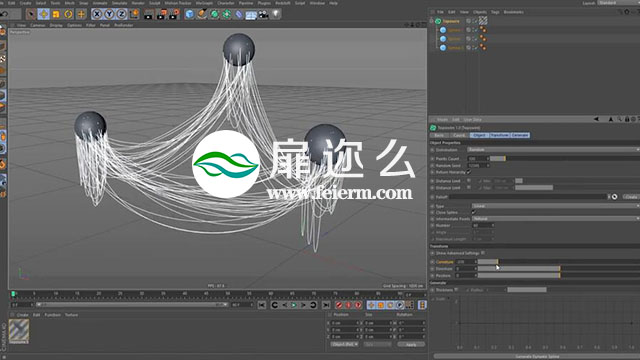Image resolution: width=640 pixels, height=360 pixels.
Task: Add a Light object from toolbar
Action: [276, 14]
